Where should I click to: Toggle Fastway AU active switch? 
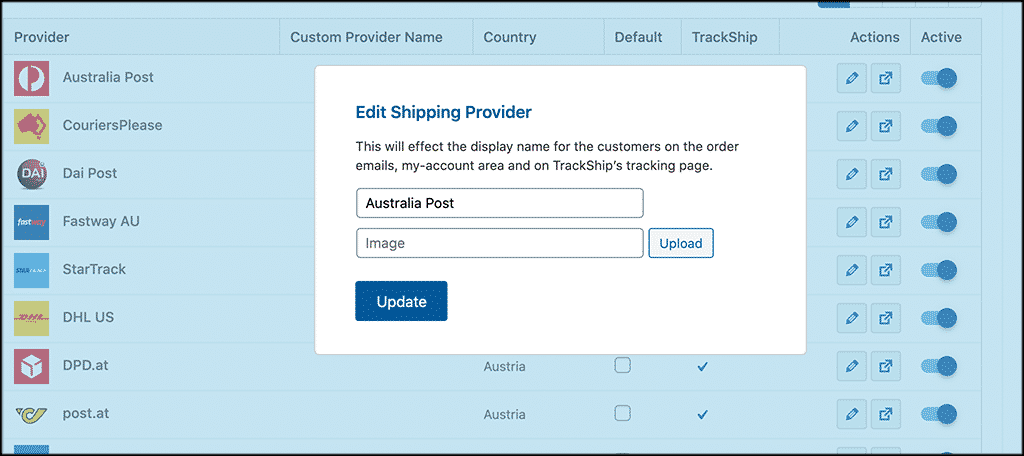939,222
